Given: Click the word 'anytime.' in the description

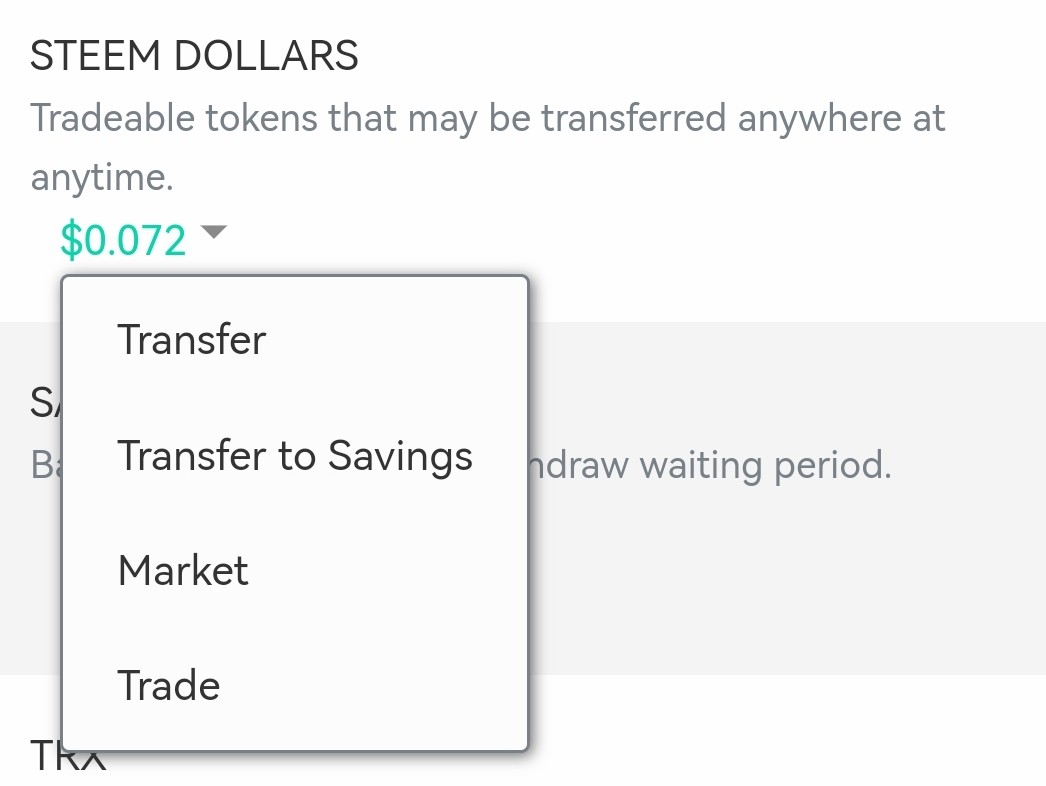Looking at the screenshot, I should point(102,178).
